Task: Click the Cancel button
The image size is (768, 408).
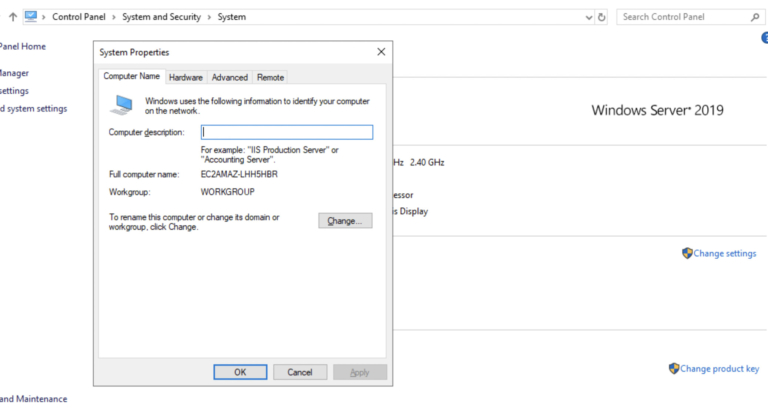Action: coord(300,372)
